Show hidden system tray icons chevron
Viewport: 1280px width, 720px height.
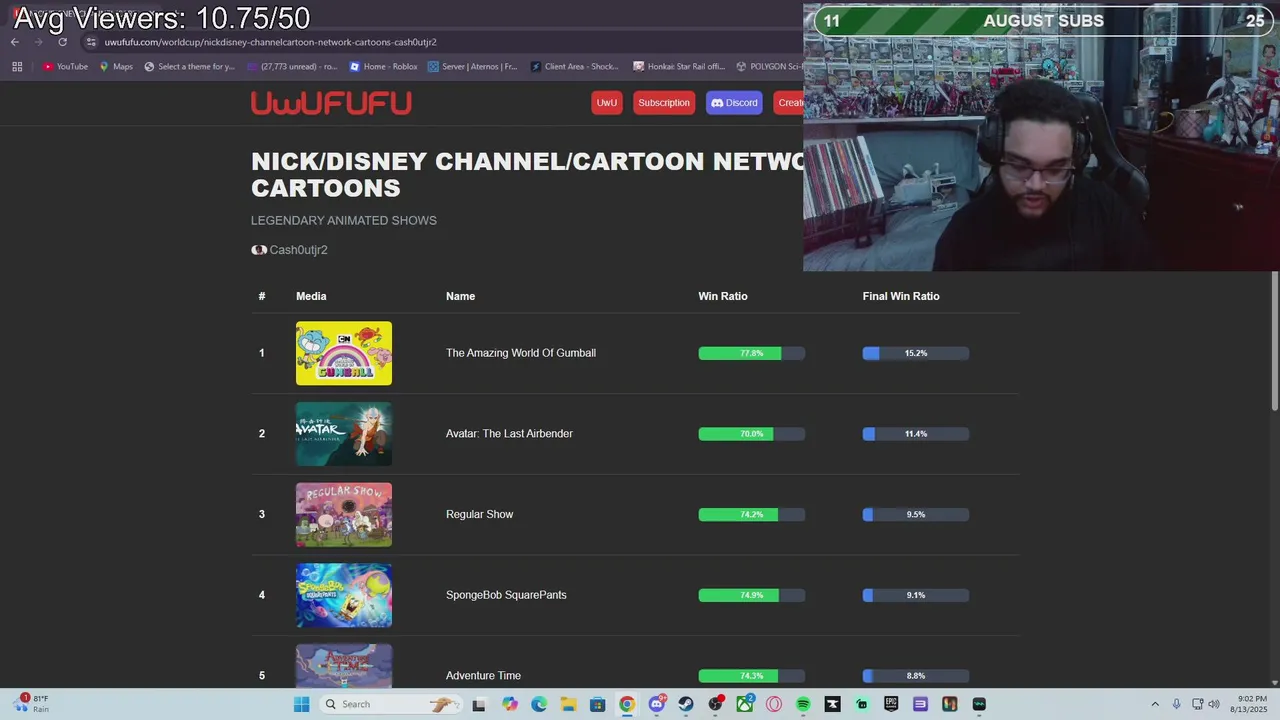(1155, 704)
